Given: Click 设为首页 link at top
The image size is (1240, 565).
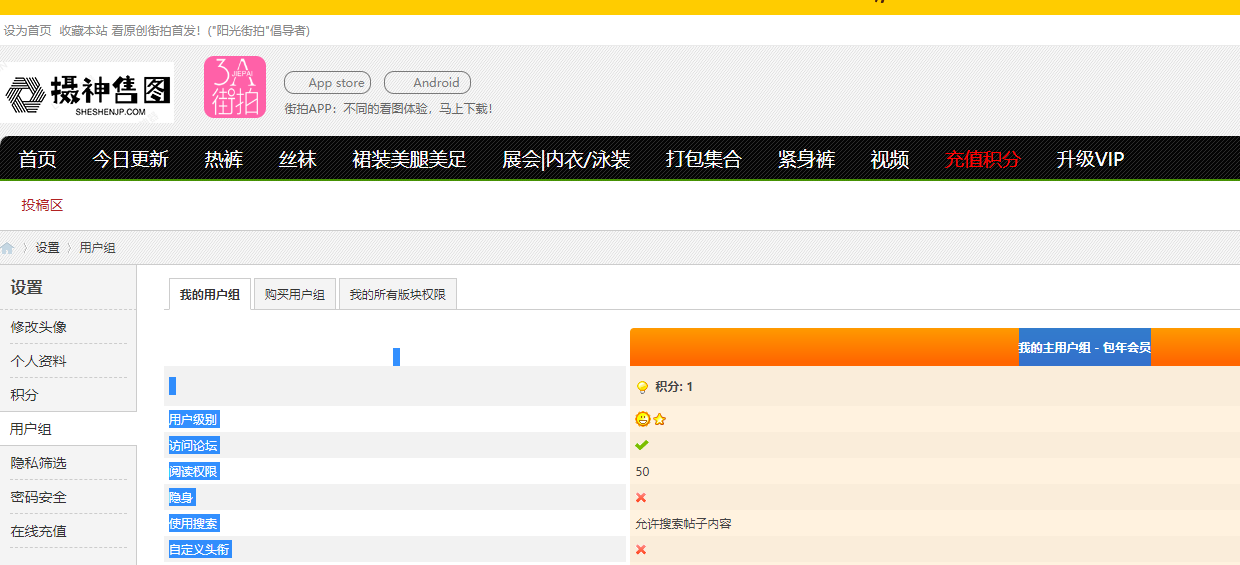Looking at the screenshot, I should coord(28,30).
